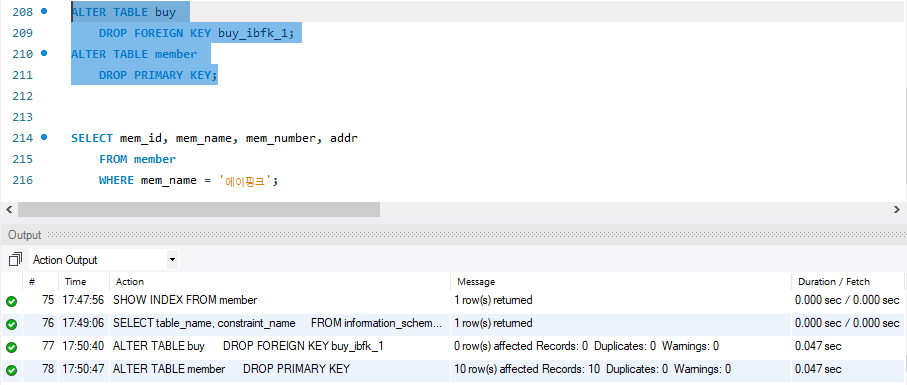This screenshot has height=385, width=907.
Task: Click the output pane copy icon beside Action Output
Action: (x=16, y=260)
